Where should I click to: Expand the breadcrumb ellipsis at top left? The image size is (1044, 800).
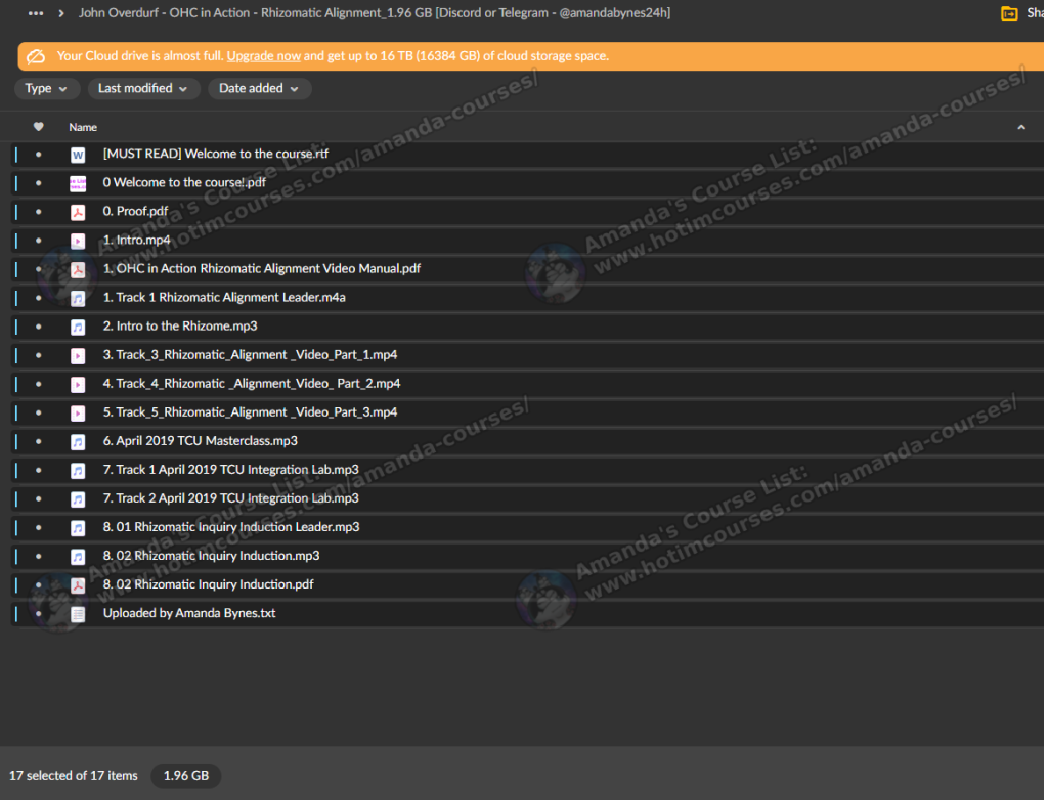tap(37, 13)
